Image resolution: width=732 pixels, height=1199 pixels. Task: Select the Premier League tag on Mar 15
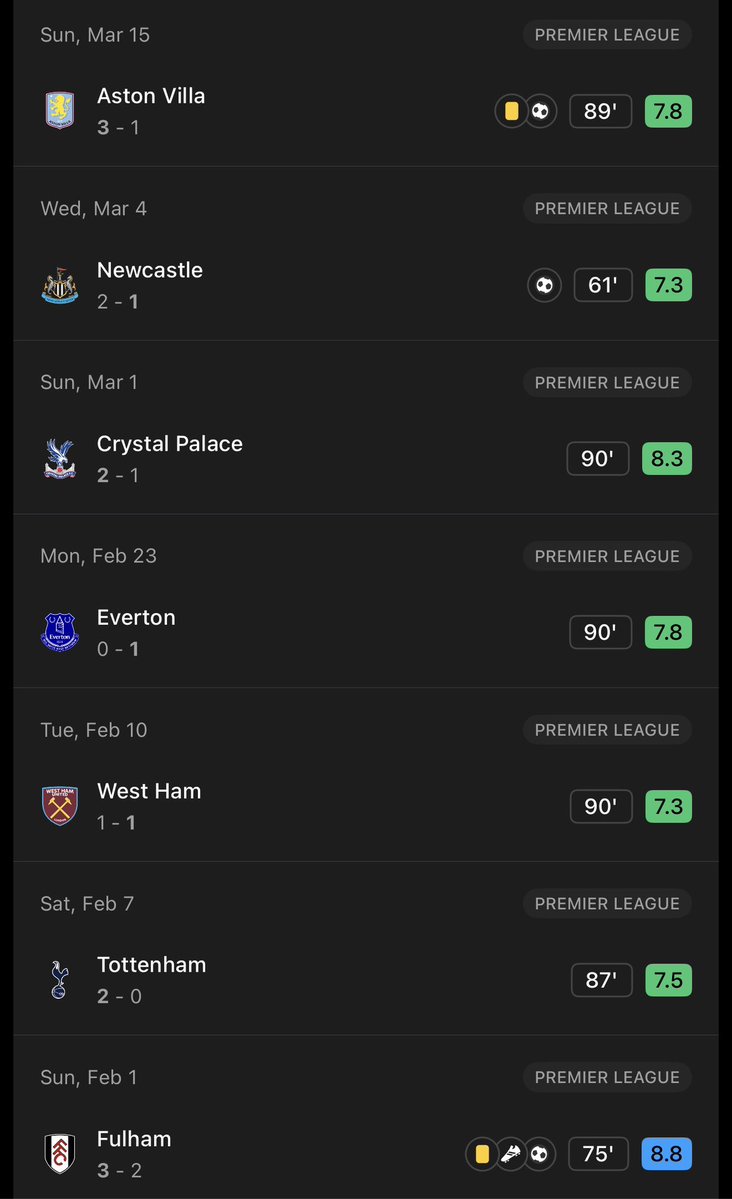[607, 34]
